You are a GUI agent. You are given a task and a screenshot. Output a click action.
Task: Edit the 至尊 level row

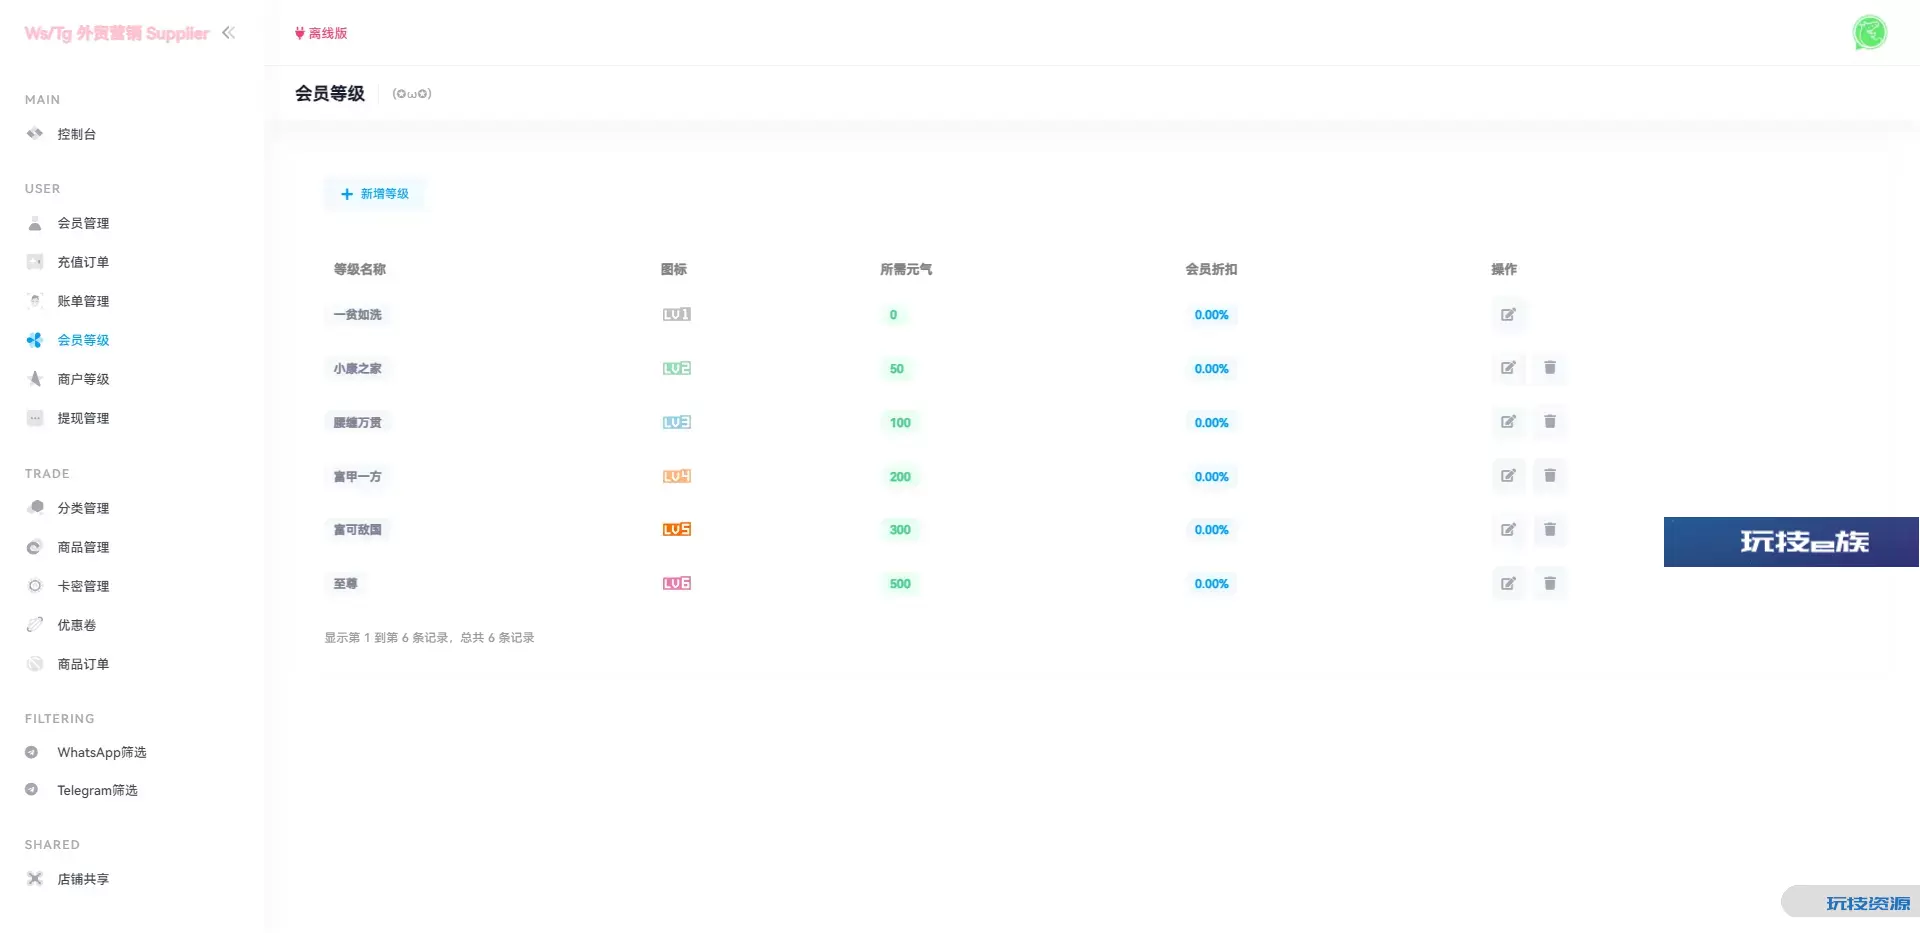click(x=1508, y=584)
